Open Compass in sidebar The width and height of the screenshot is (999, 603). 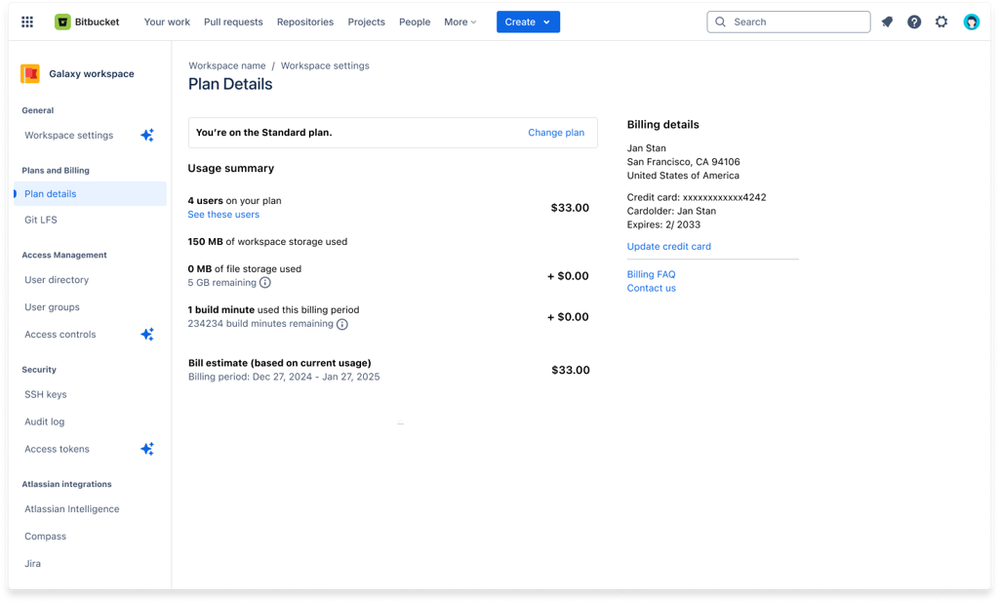click(45, 536)
